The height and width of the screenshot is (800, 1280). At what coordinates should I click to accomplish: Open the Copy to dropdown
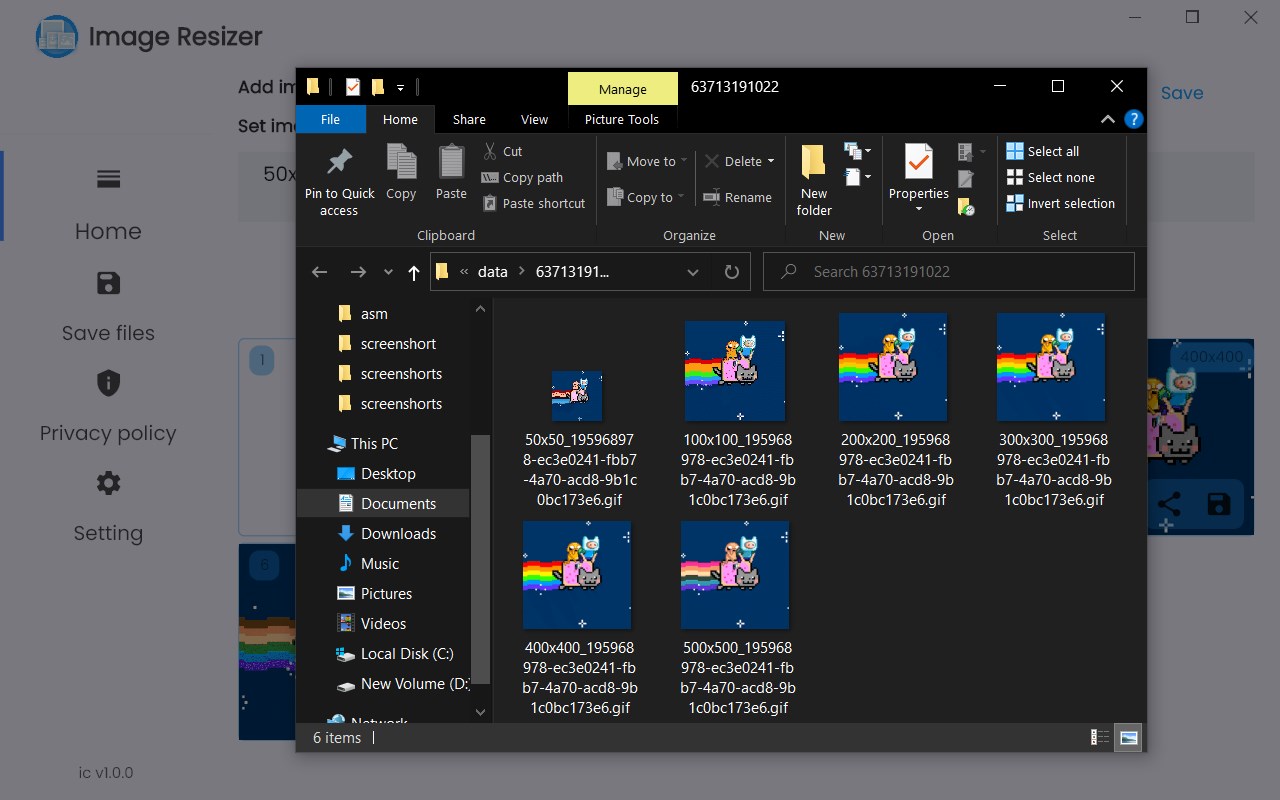pyautogui.click(x=645, y=197)
